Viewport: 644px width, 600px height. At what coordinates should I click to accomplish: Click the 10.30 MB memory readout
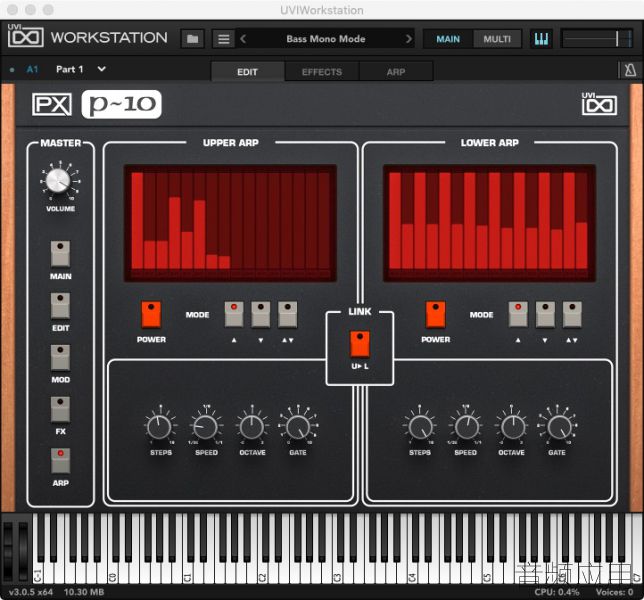84,592
